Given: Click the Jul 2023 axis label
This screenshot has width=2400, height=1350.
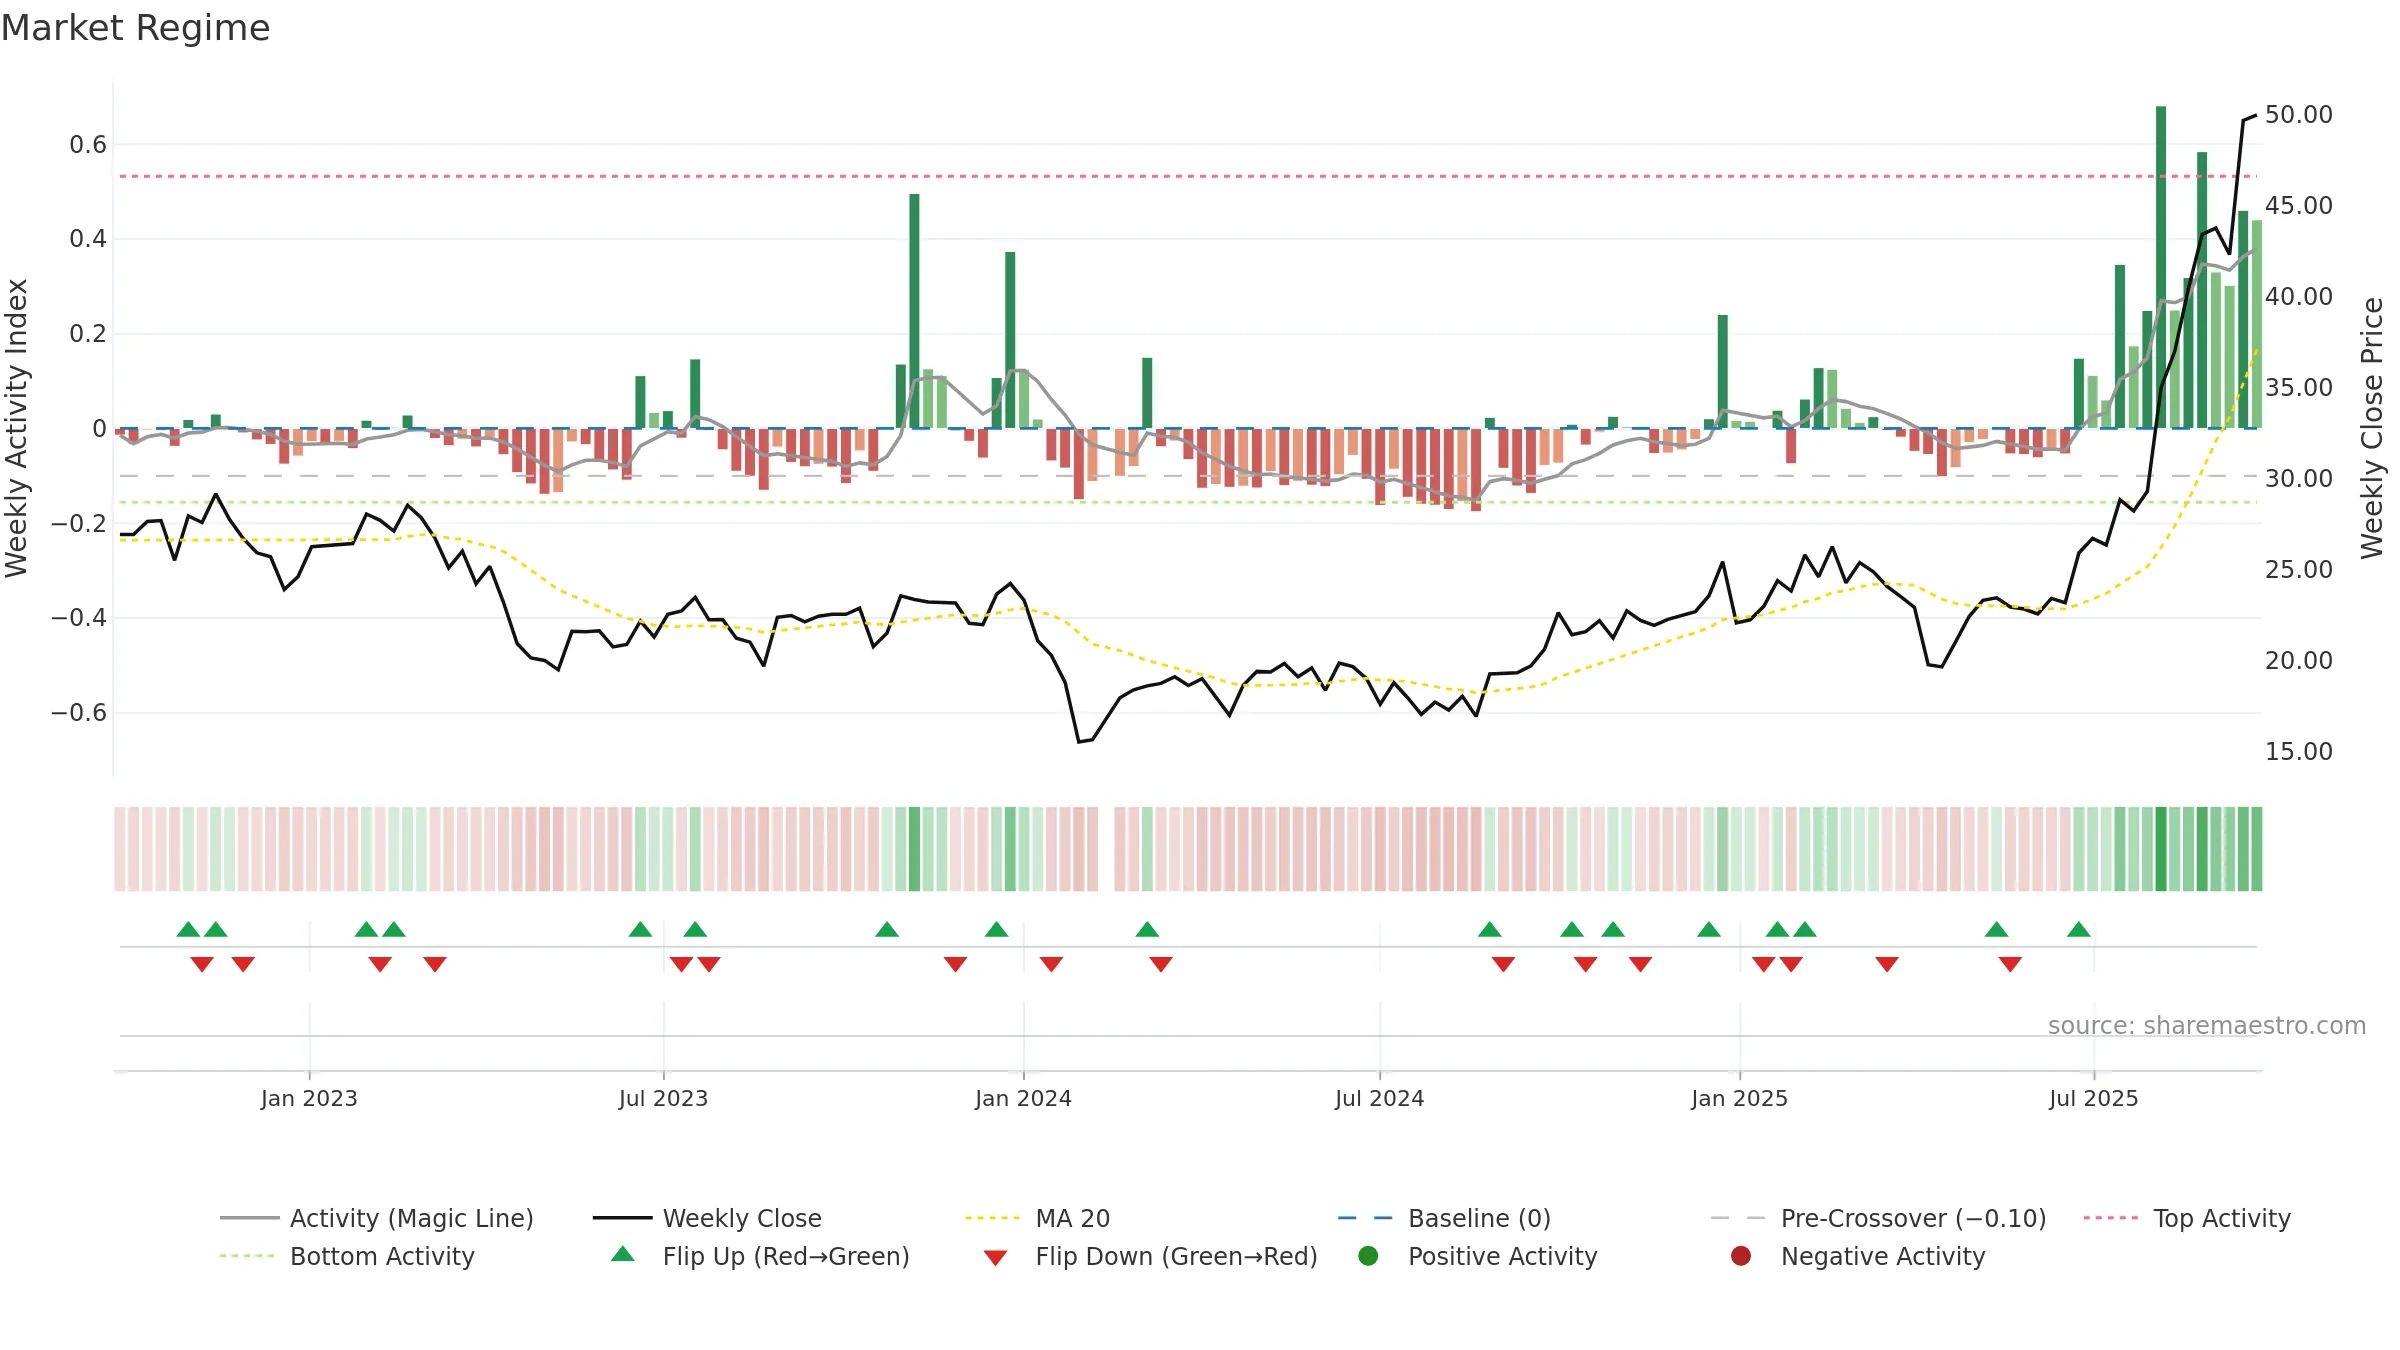Looking at the screenshot, I should [663, 1098].
